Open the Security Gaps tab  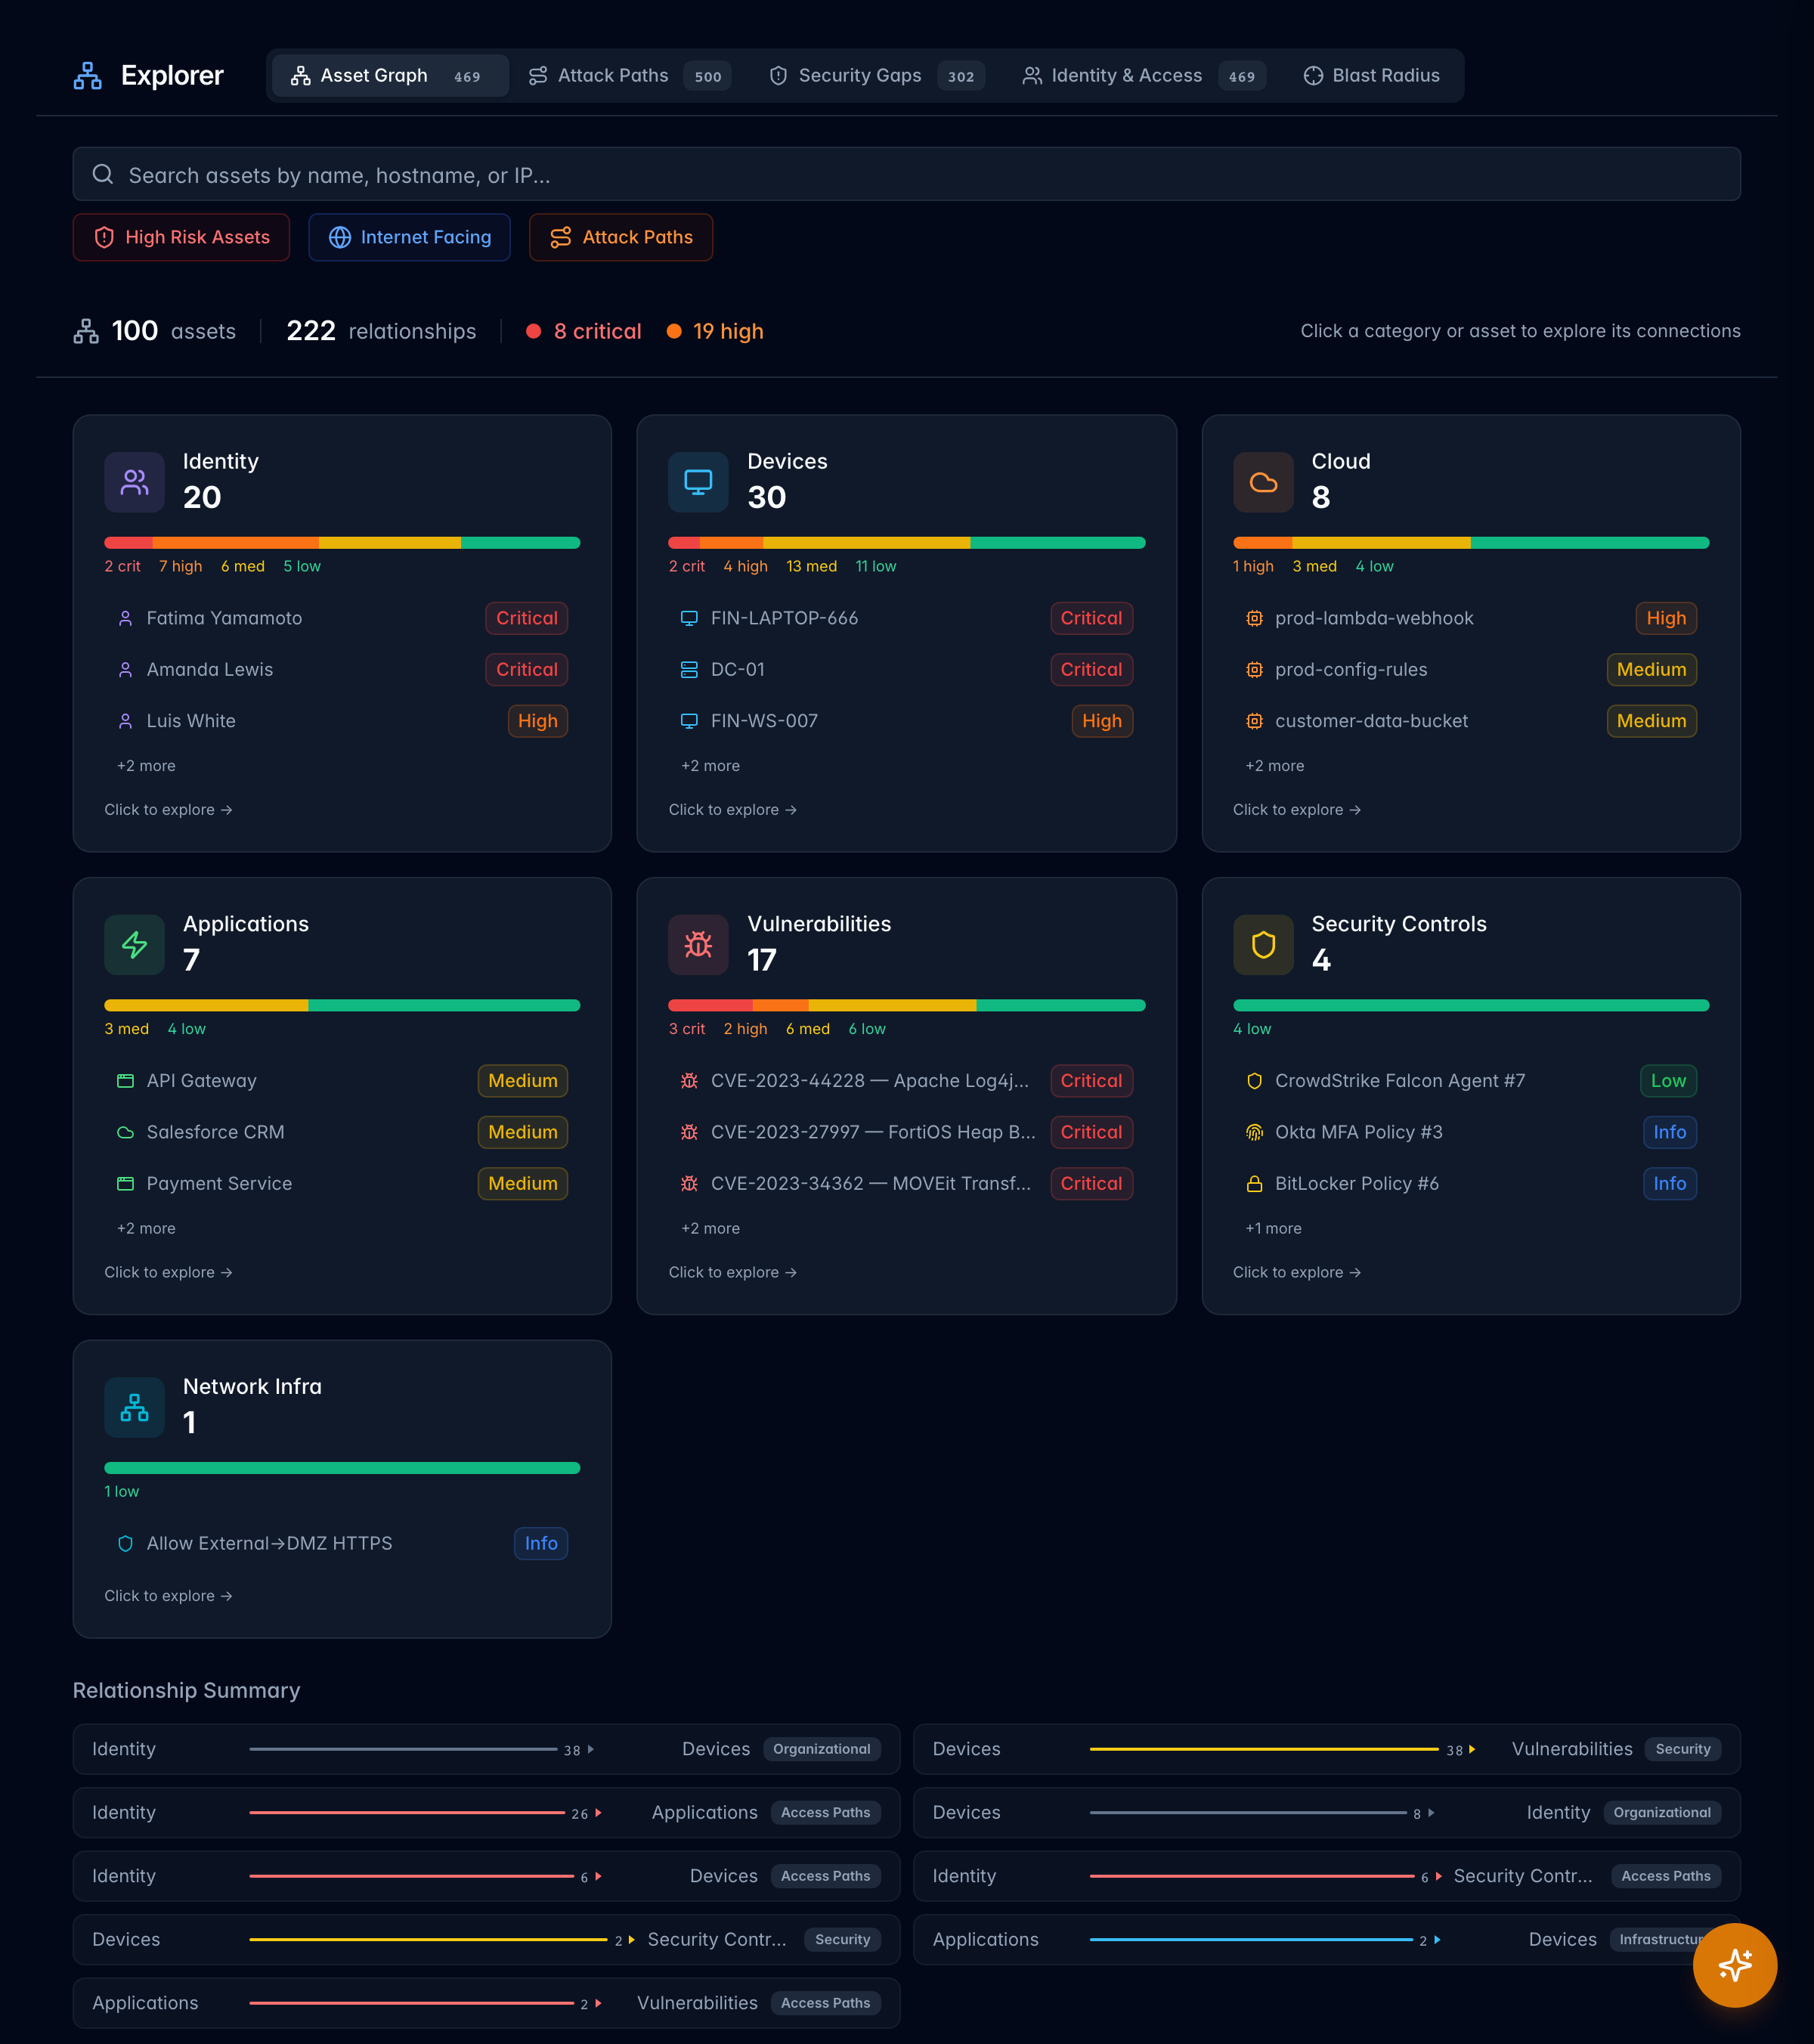[876, 76]
